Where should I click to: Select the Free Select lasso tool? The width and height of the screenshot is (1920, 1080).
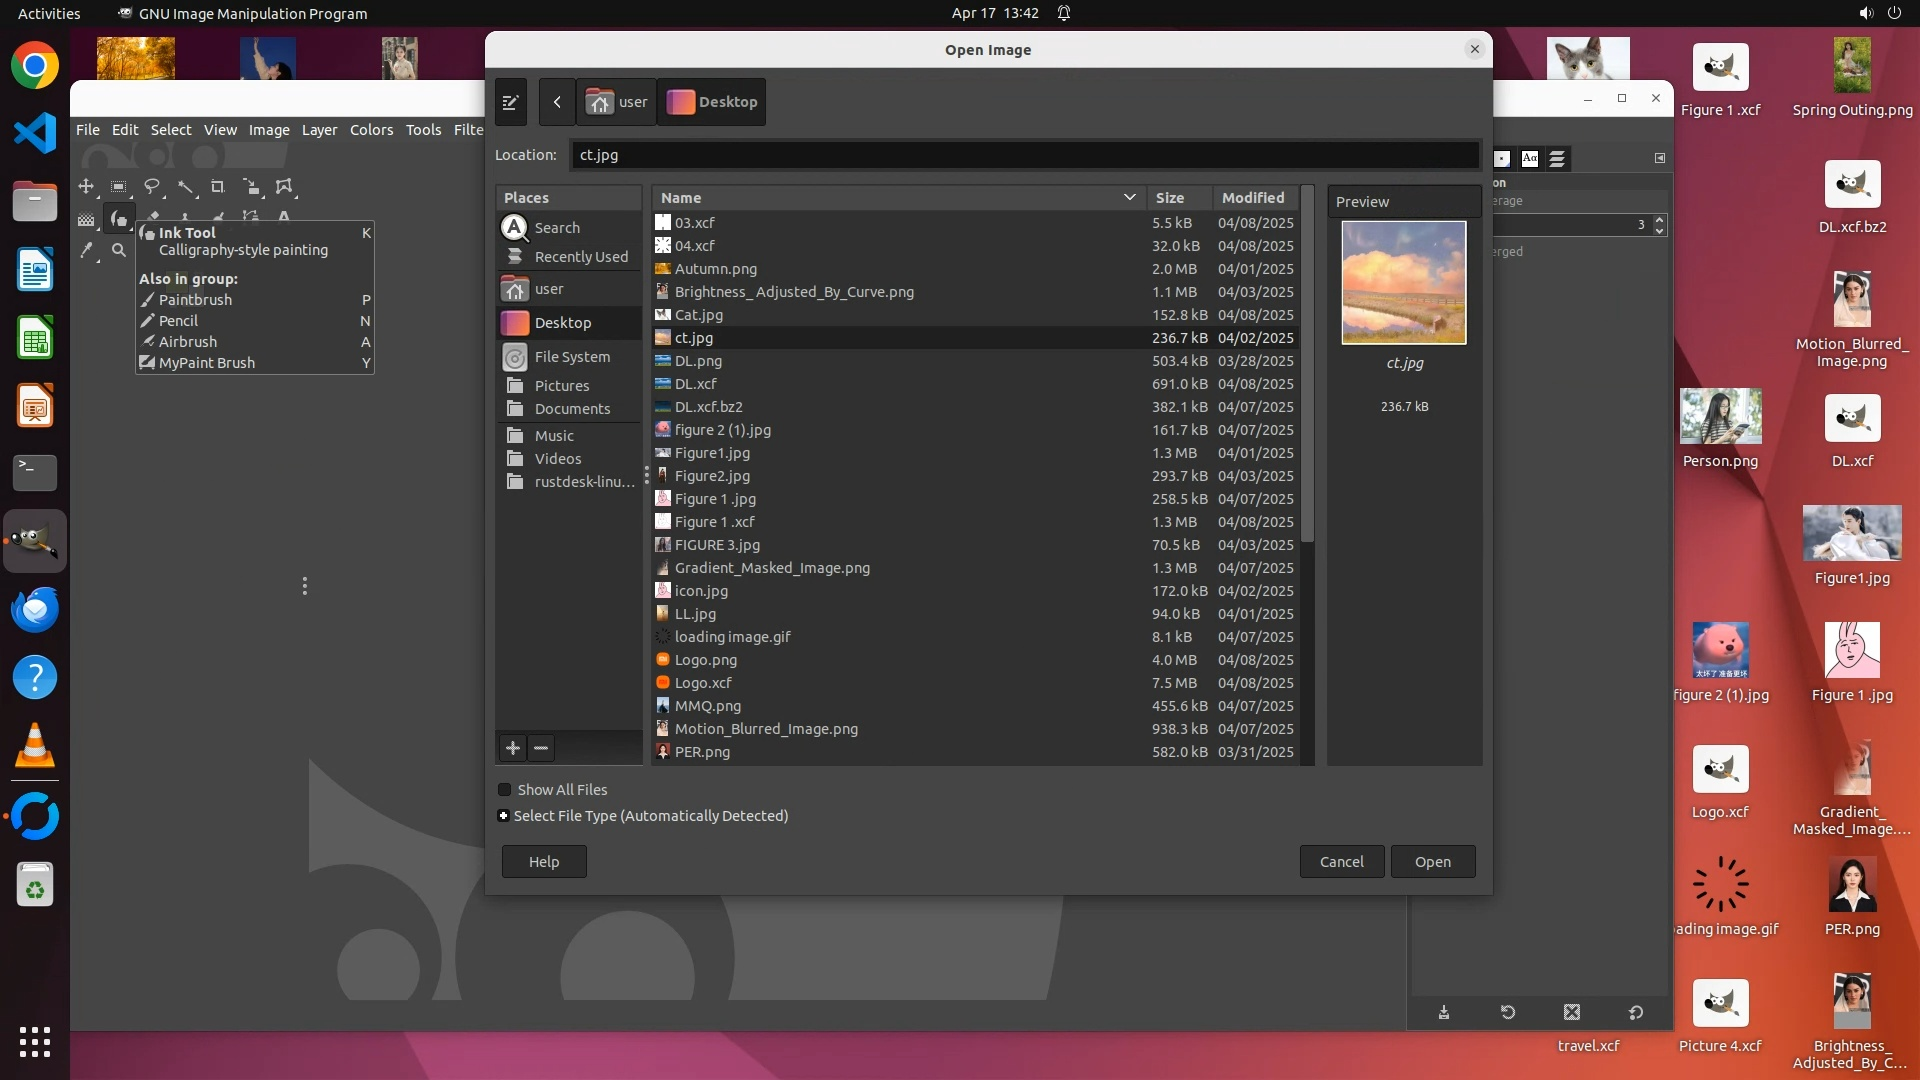click(152, 187)
